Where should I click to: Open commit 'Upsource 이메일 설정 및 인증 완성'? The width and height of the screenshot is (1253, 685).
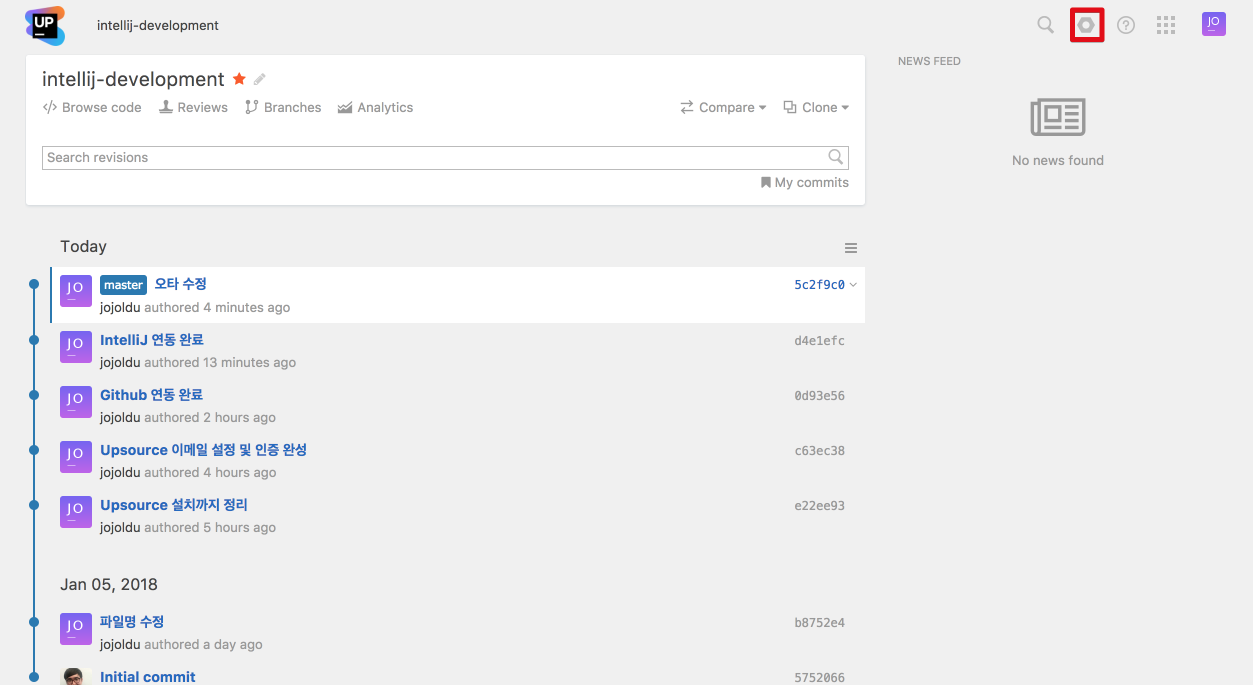(x=203, y=450)
